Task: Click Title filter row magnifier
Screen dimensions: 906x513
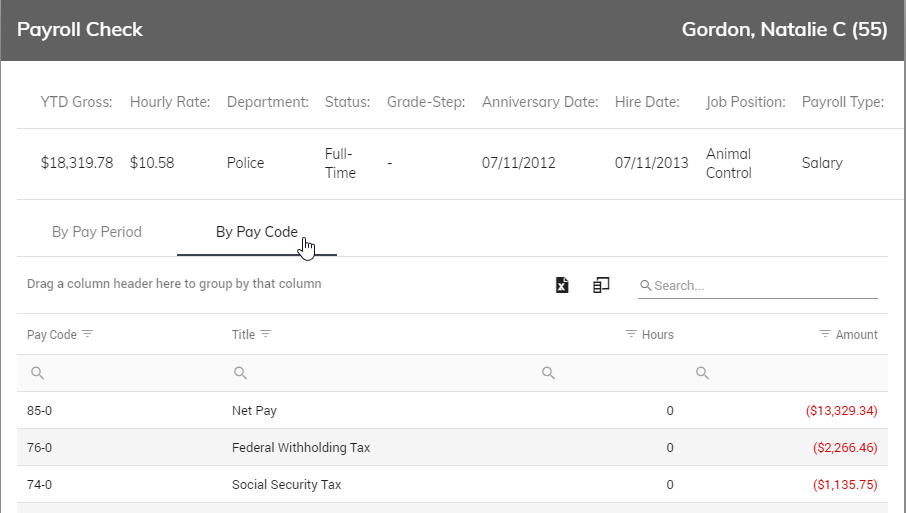Action: [x=240, y=373]
